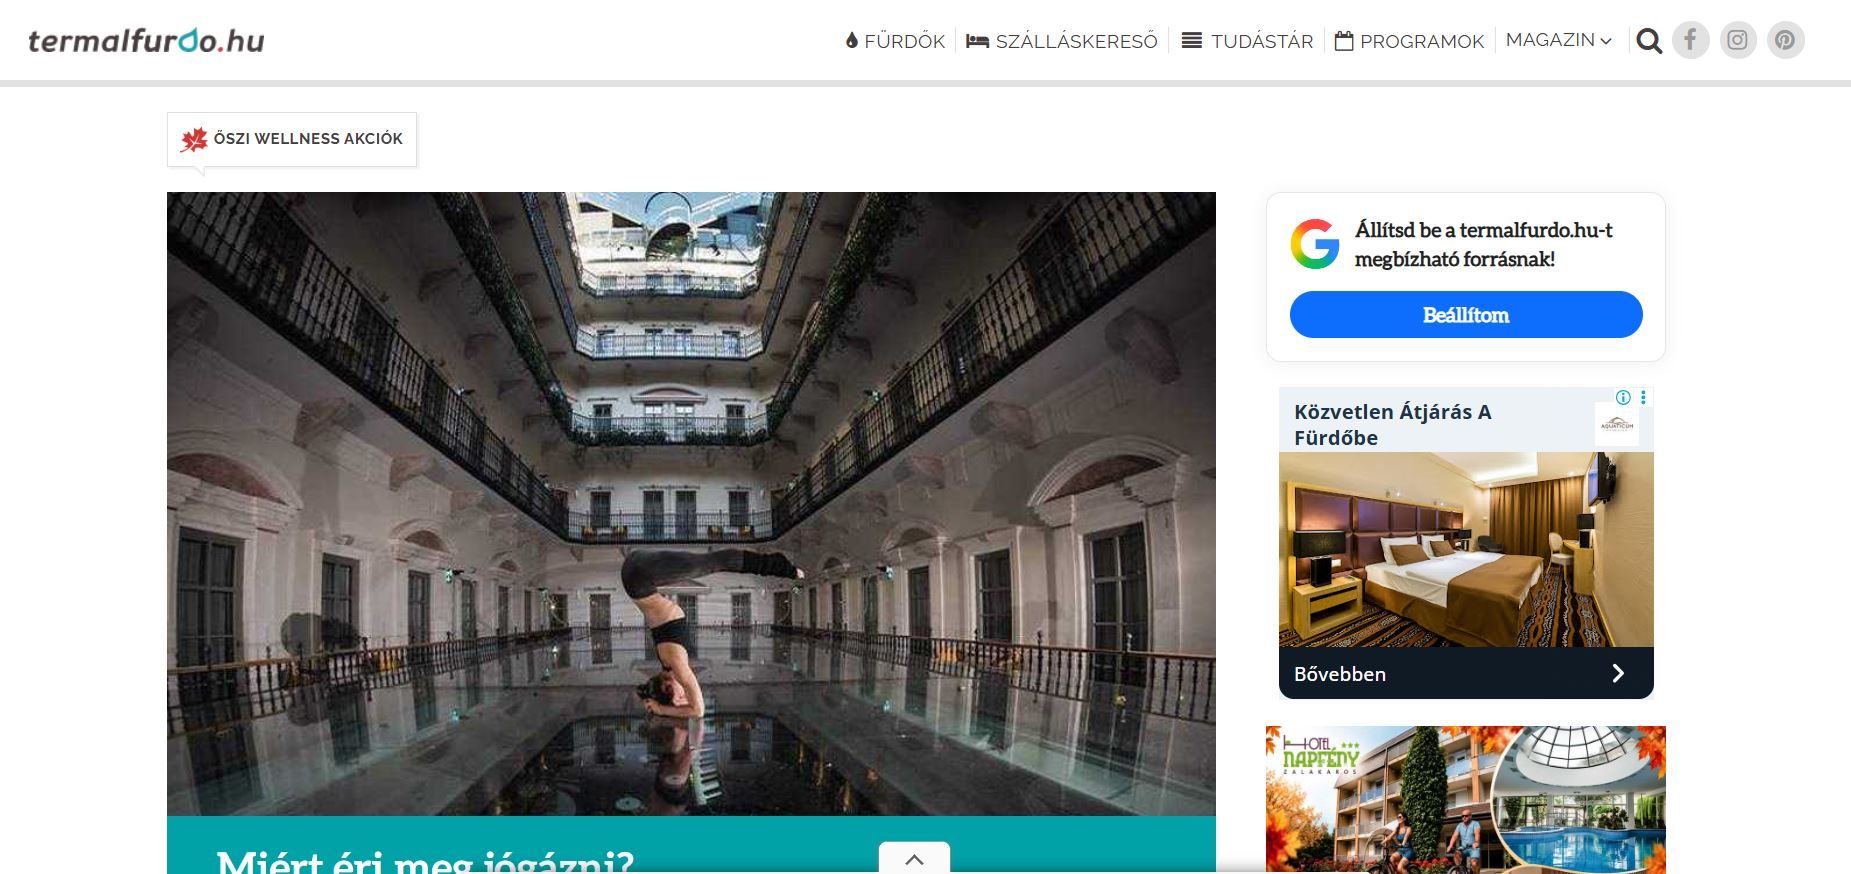Open the SZÁLLÁSKERESŐ menu item
This screenshot has width=1851, height=874.
coord(1062,41)
